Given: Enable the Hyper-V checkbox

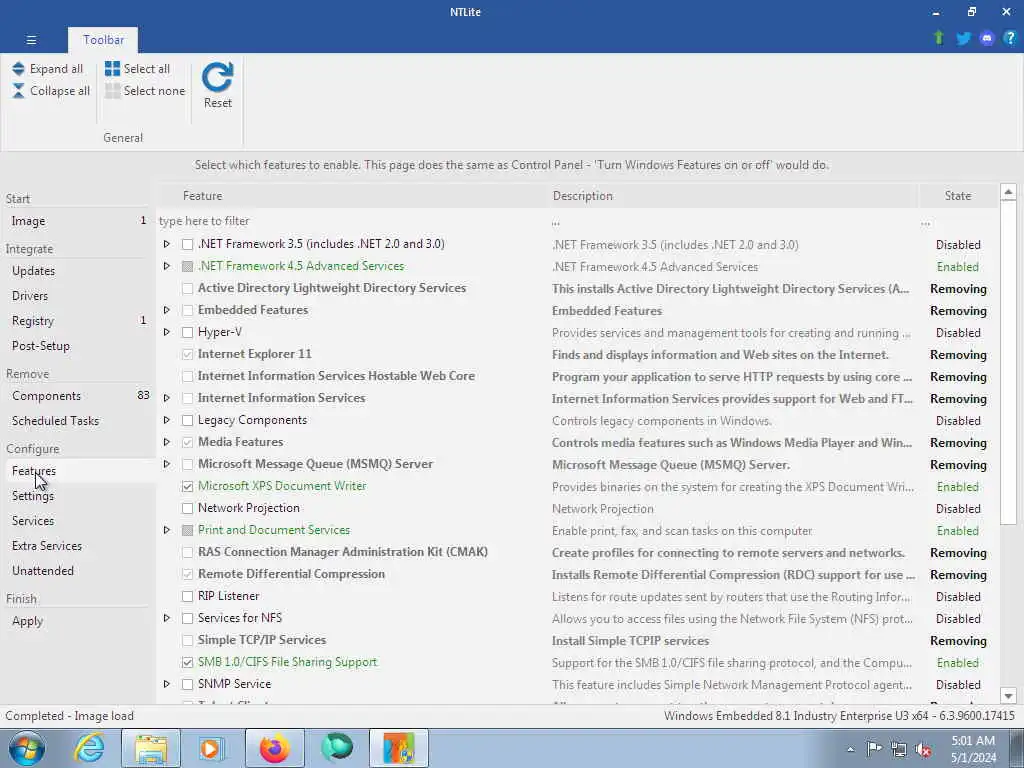Looking at the screenshot, I should pyautogui.click(x=187, y=332).
